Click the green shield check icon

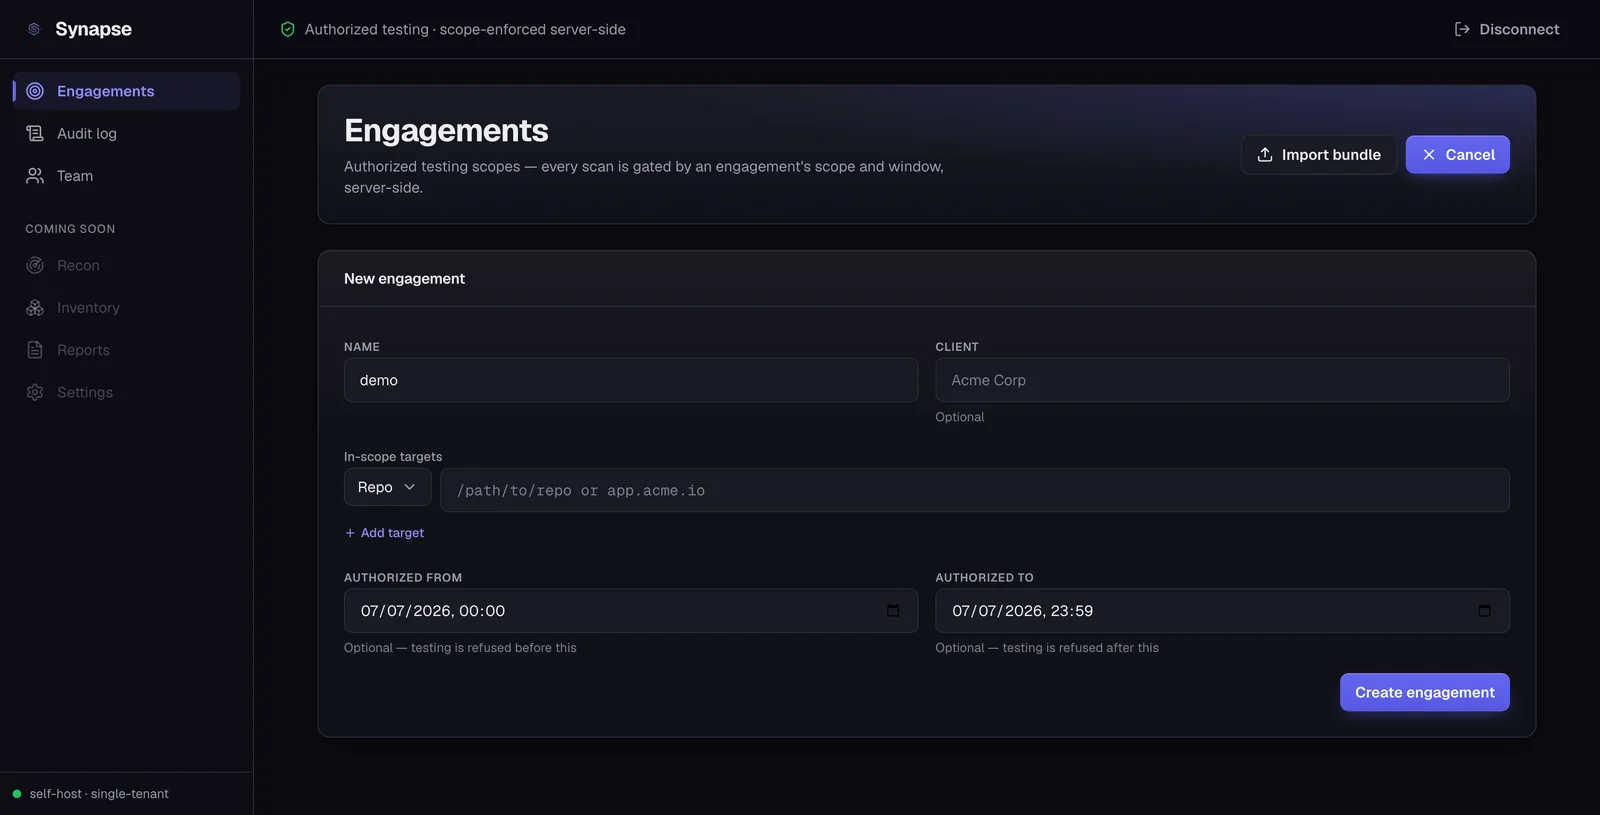(288, 29)
